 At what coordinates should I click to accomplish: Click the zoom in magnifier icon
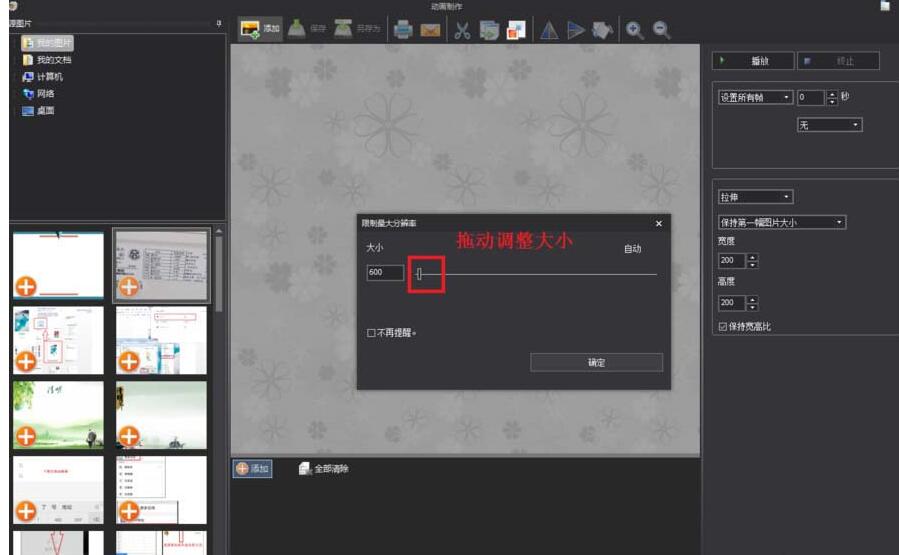coord(634,30)
